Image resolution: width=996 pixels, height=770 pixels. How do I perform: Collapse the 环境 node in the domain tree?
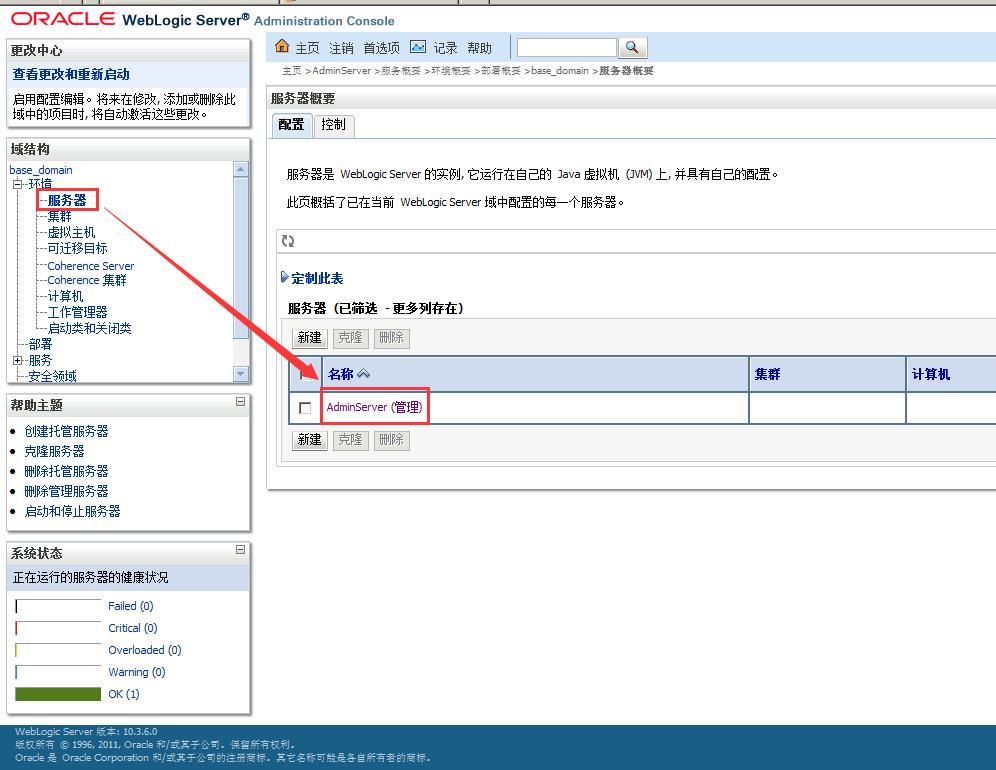(x=18, y=184)
